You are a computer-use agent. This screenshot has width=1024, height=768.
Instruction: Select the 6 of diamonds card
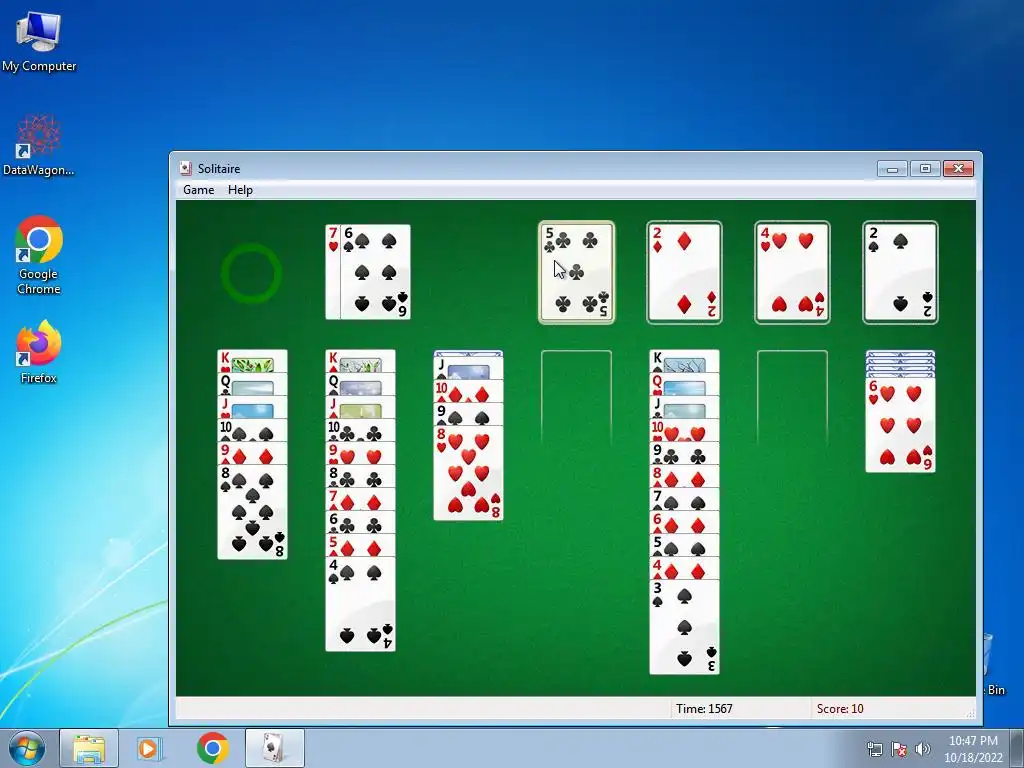coord(684,522)
